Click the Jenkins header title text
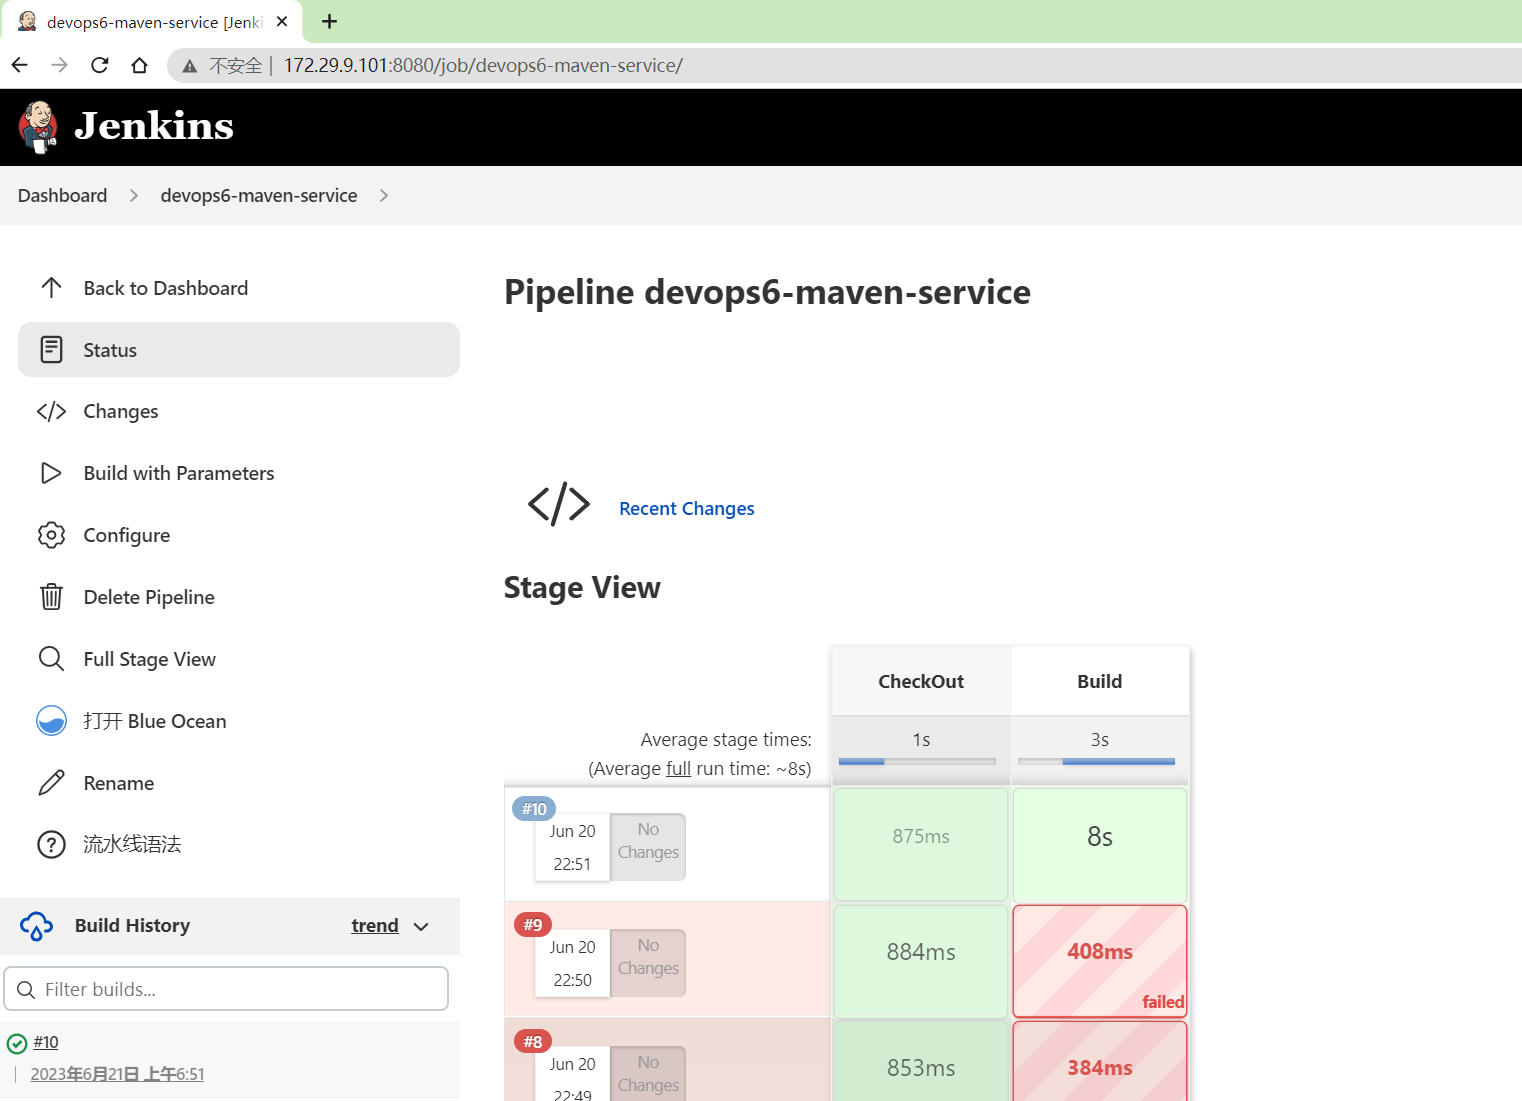Viewport: 1522px width, 1101px height. point(154,126)
